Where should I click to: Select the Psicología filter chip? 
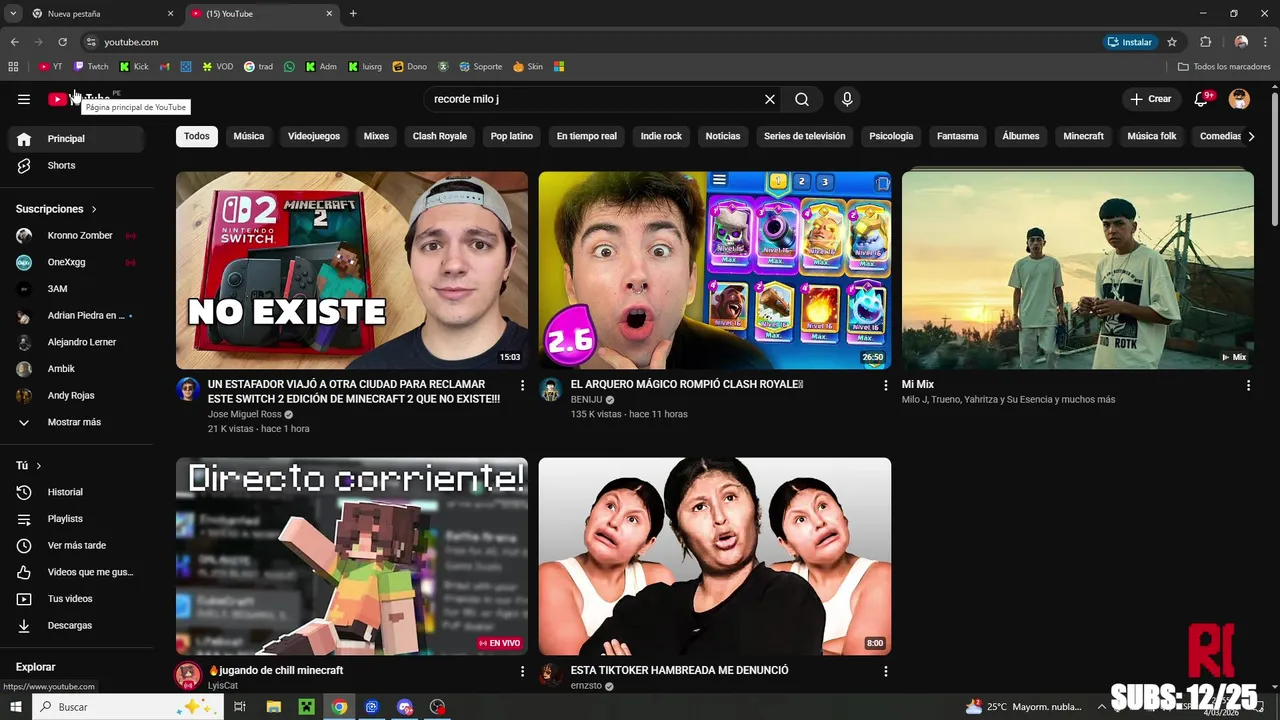click(891, 136)
